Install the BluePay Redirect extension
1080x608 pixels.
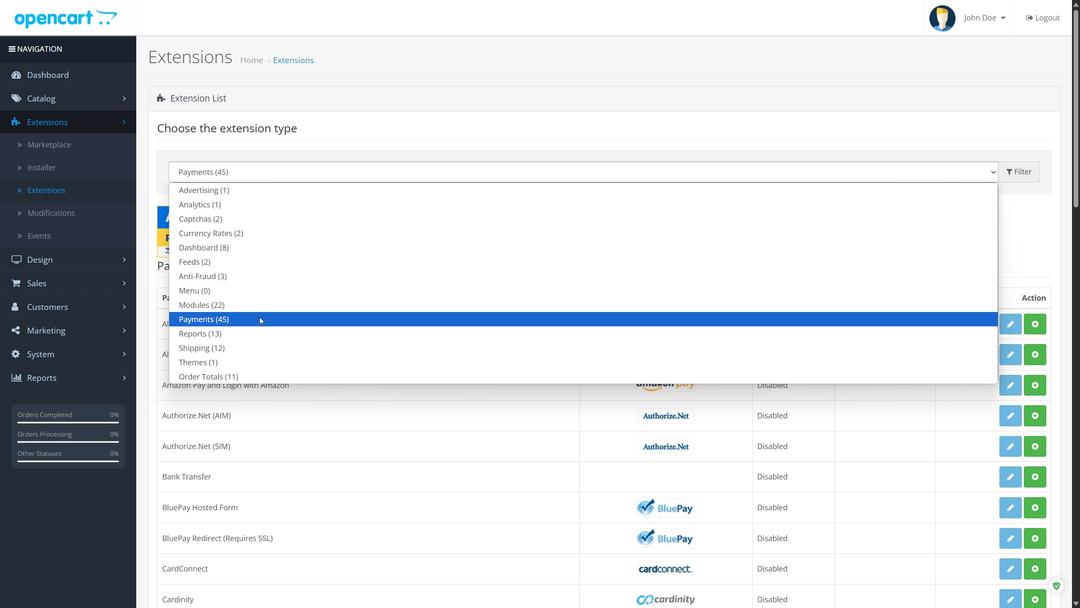point(1035,538)
